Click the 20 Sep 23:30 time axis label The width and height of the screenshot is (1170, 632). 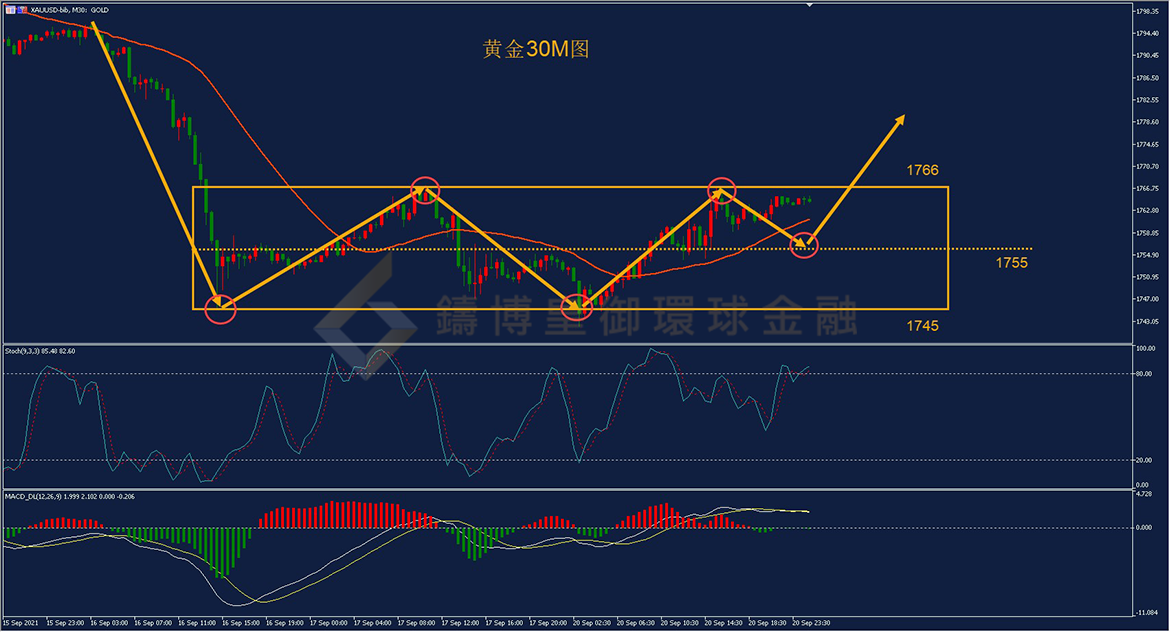(810, 622)
